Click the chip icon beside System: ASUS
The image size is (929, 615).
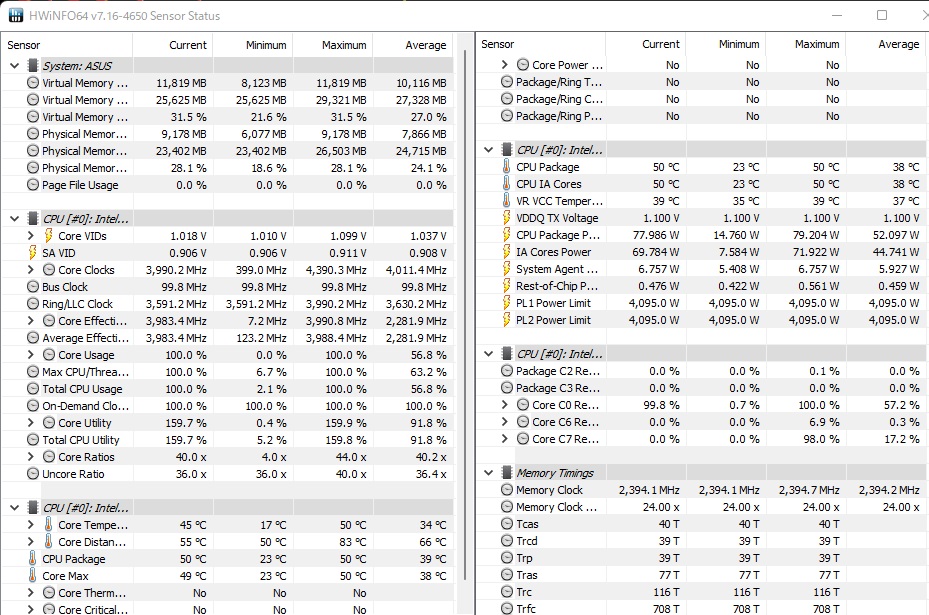click(x=33, y=66)
